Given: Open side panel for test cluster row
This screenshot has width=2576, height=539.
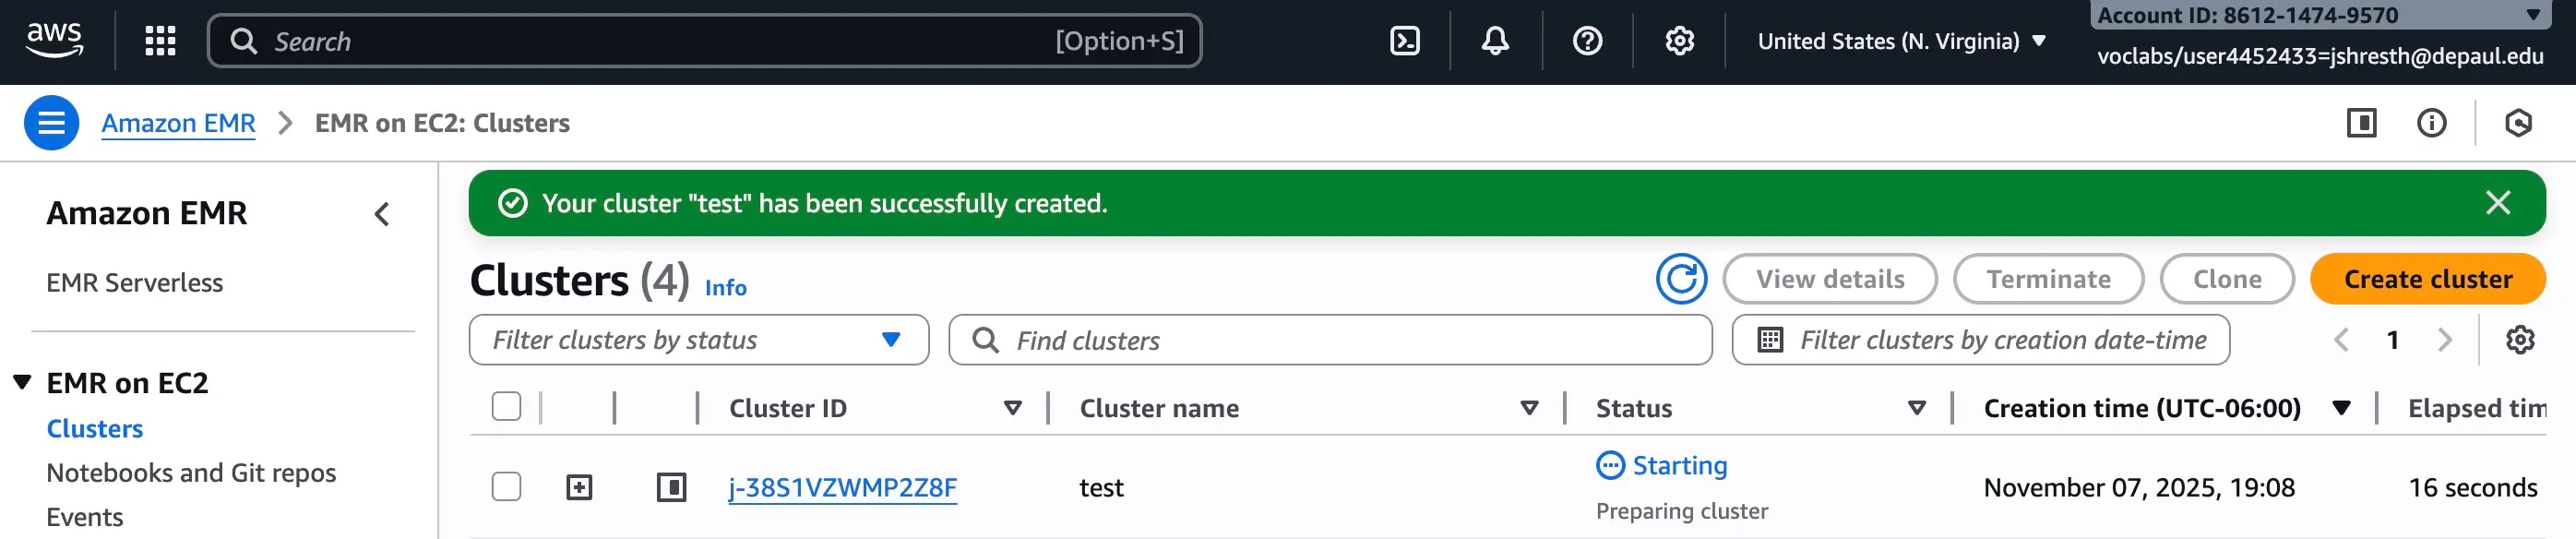Looking at the screenshot, I should coord(671,488).
